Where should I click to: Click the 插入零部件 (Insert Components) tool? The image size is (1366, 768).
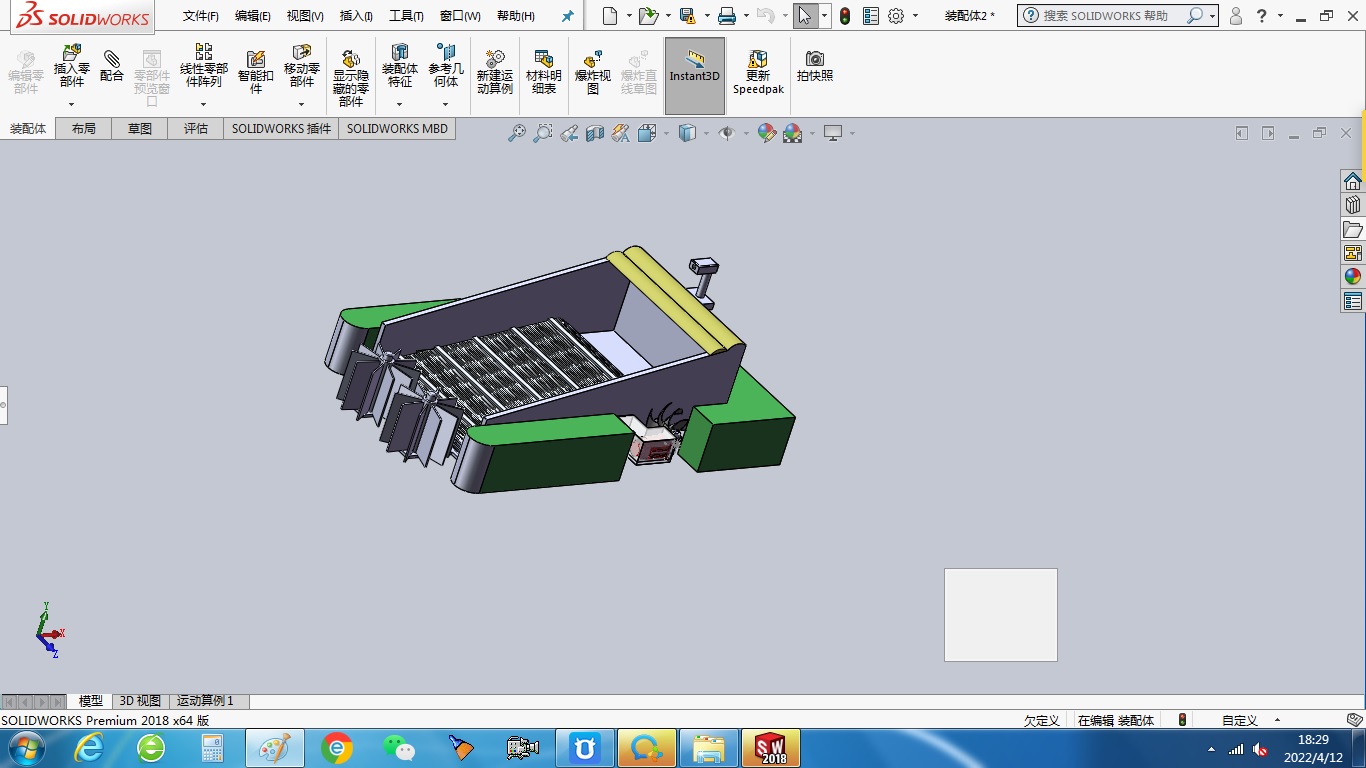[71, 65]
